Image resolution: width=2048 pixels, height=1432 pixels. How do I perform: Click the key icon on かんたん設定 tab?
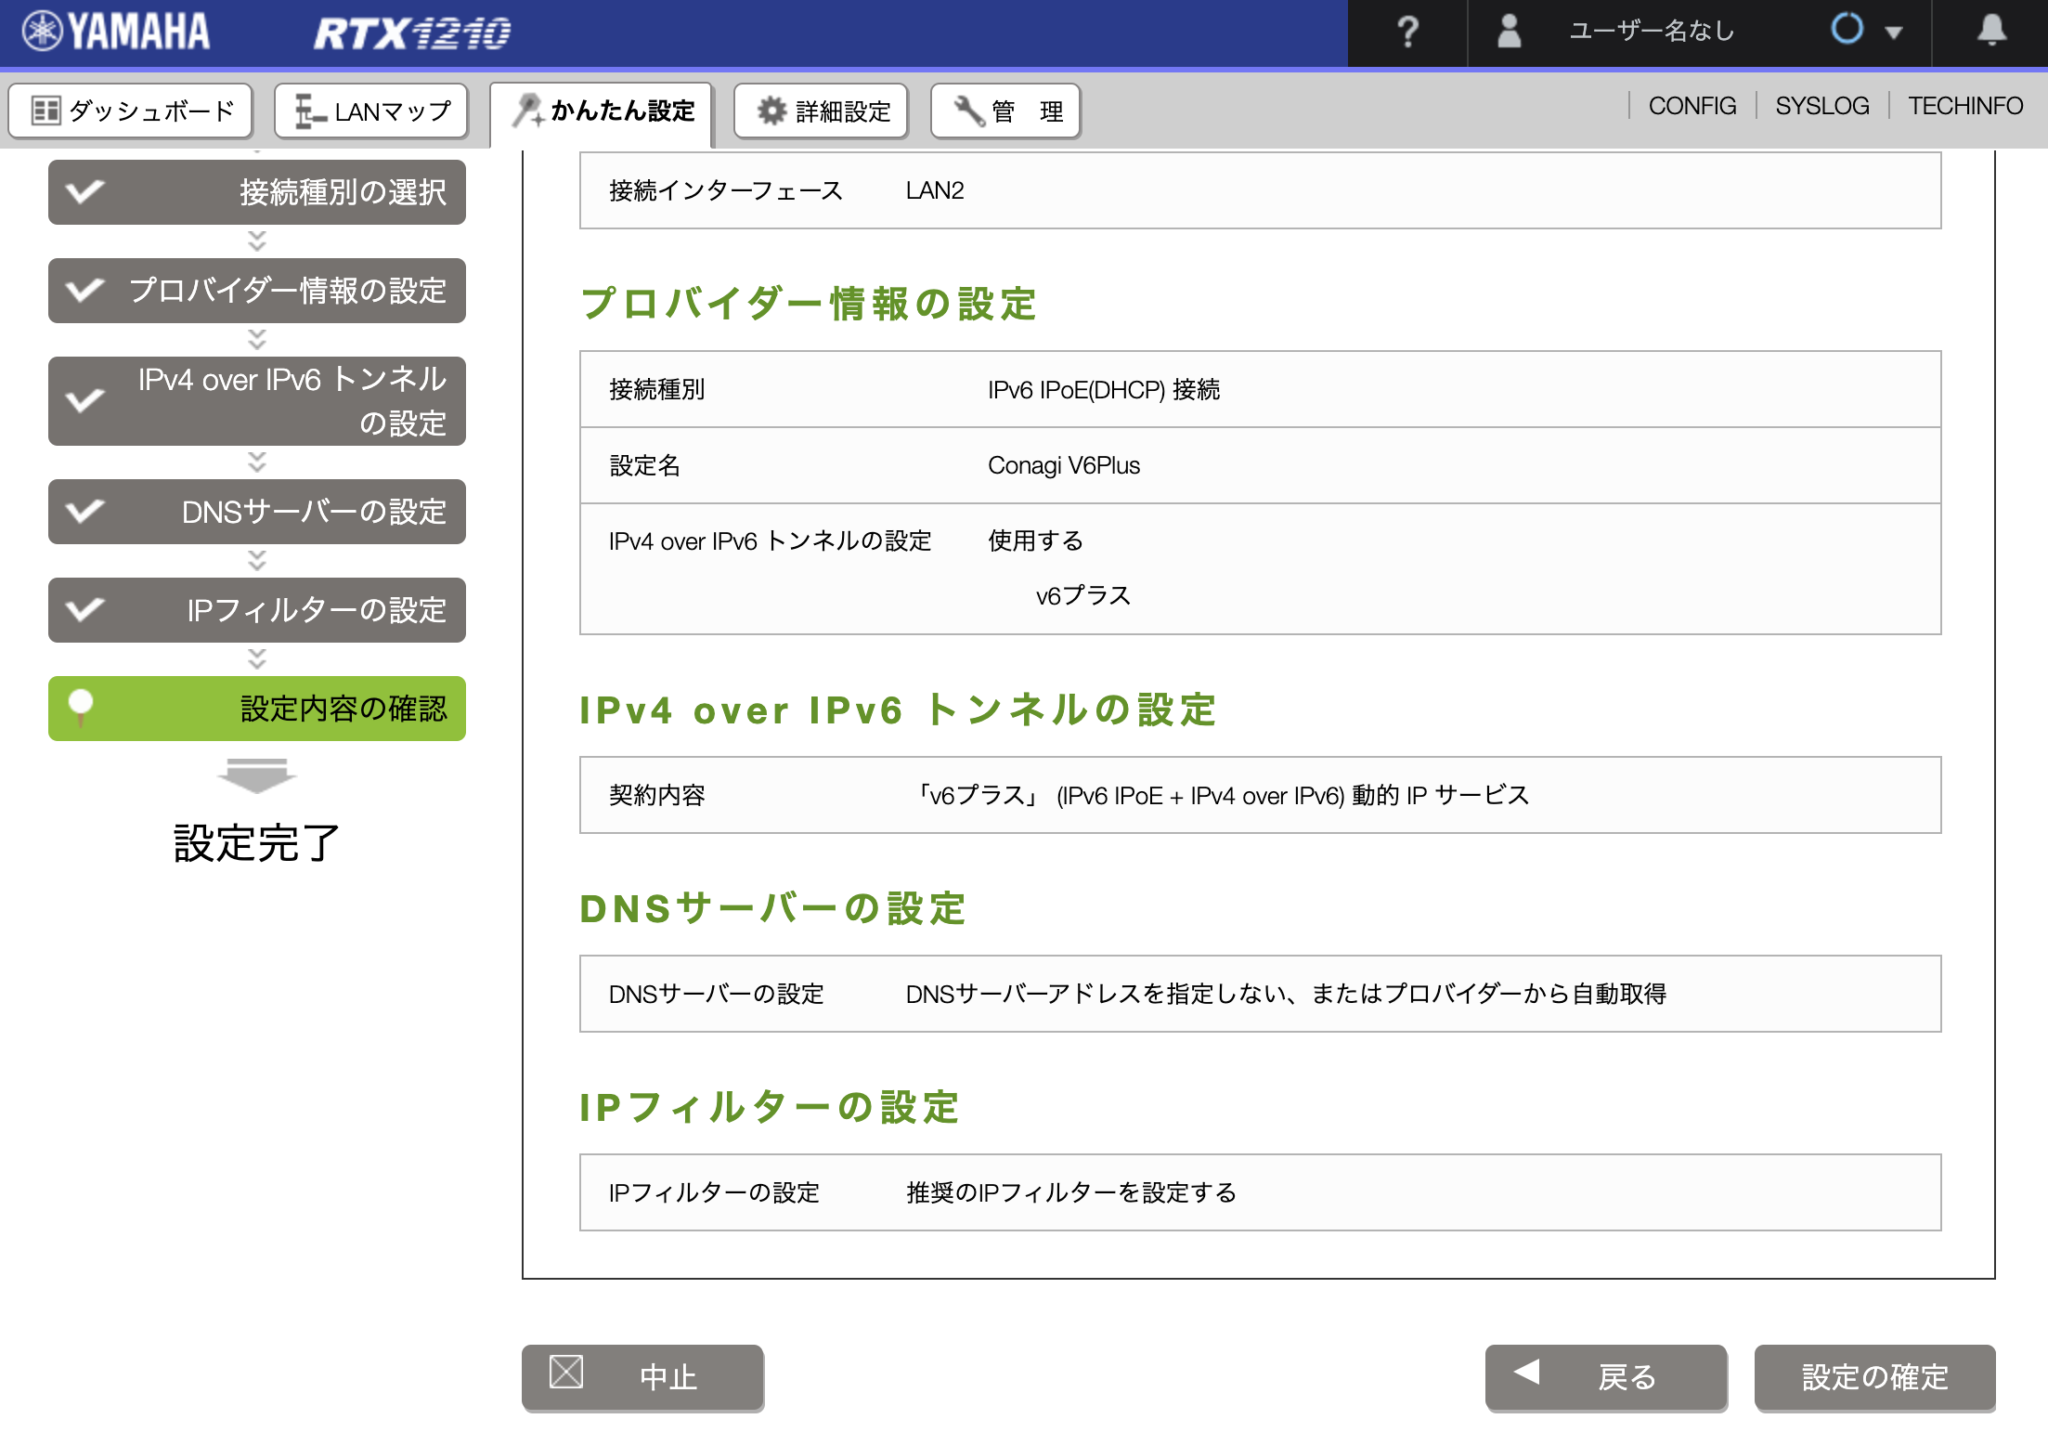pos(530,111)
